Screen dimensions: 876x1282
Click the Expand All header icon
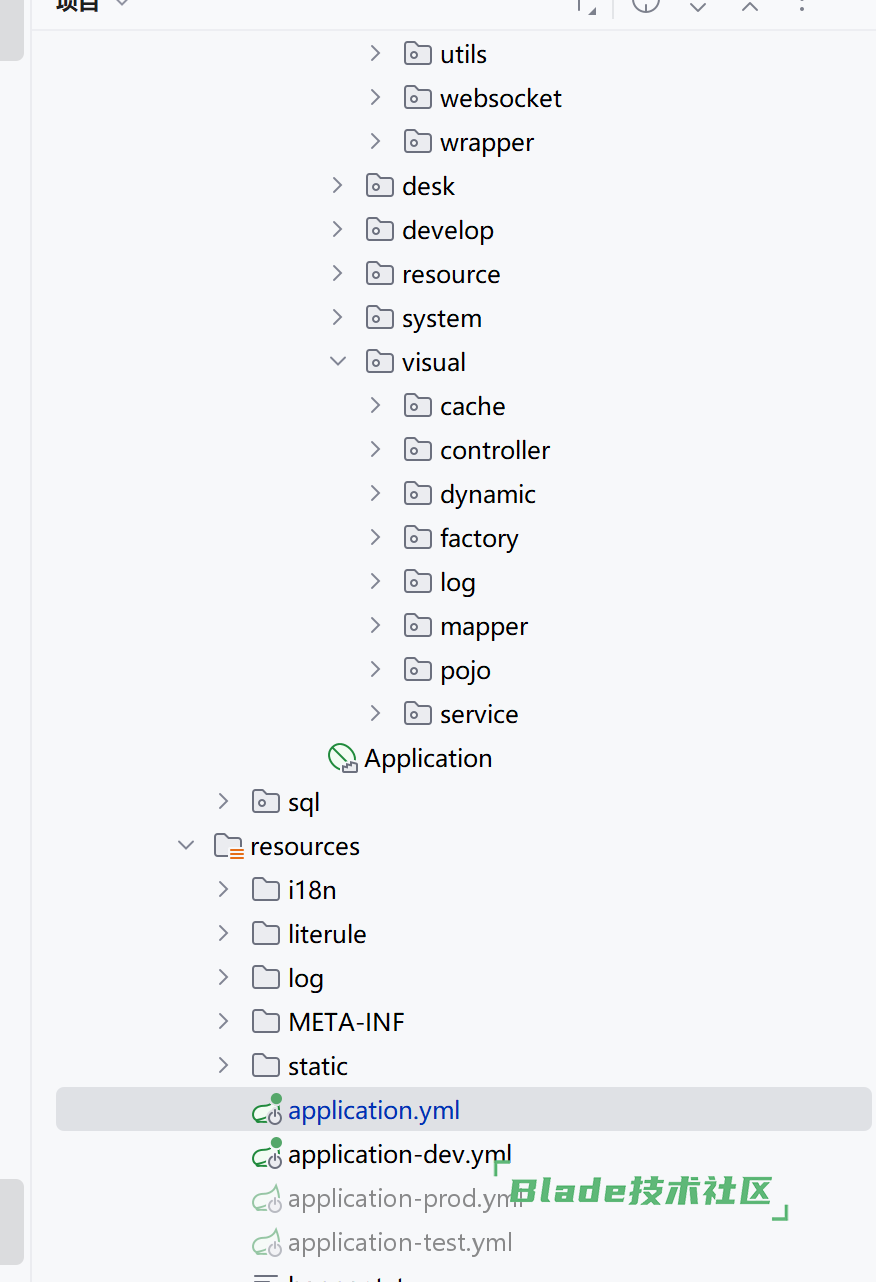click(698, 6)
